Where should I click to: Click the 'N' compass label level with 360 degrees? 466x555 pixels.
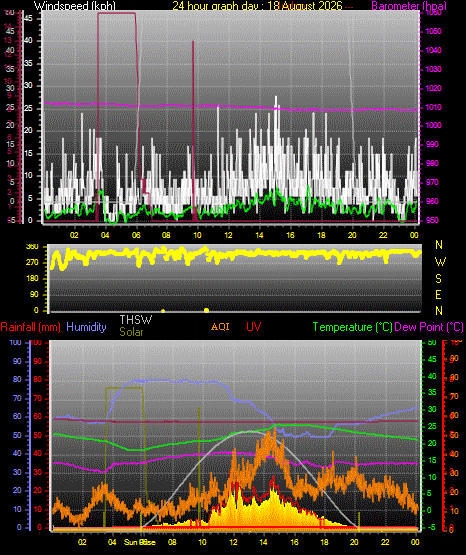[x=439, y=245]
